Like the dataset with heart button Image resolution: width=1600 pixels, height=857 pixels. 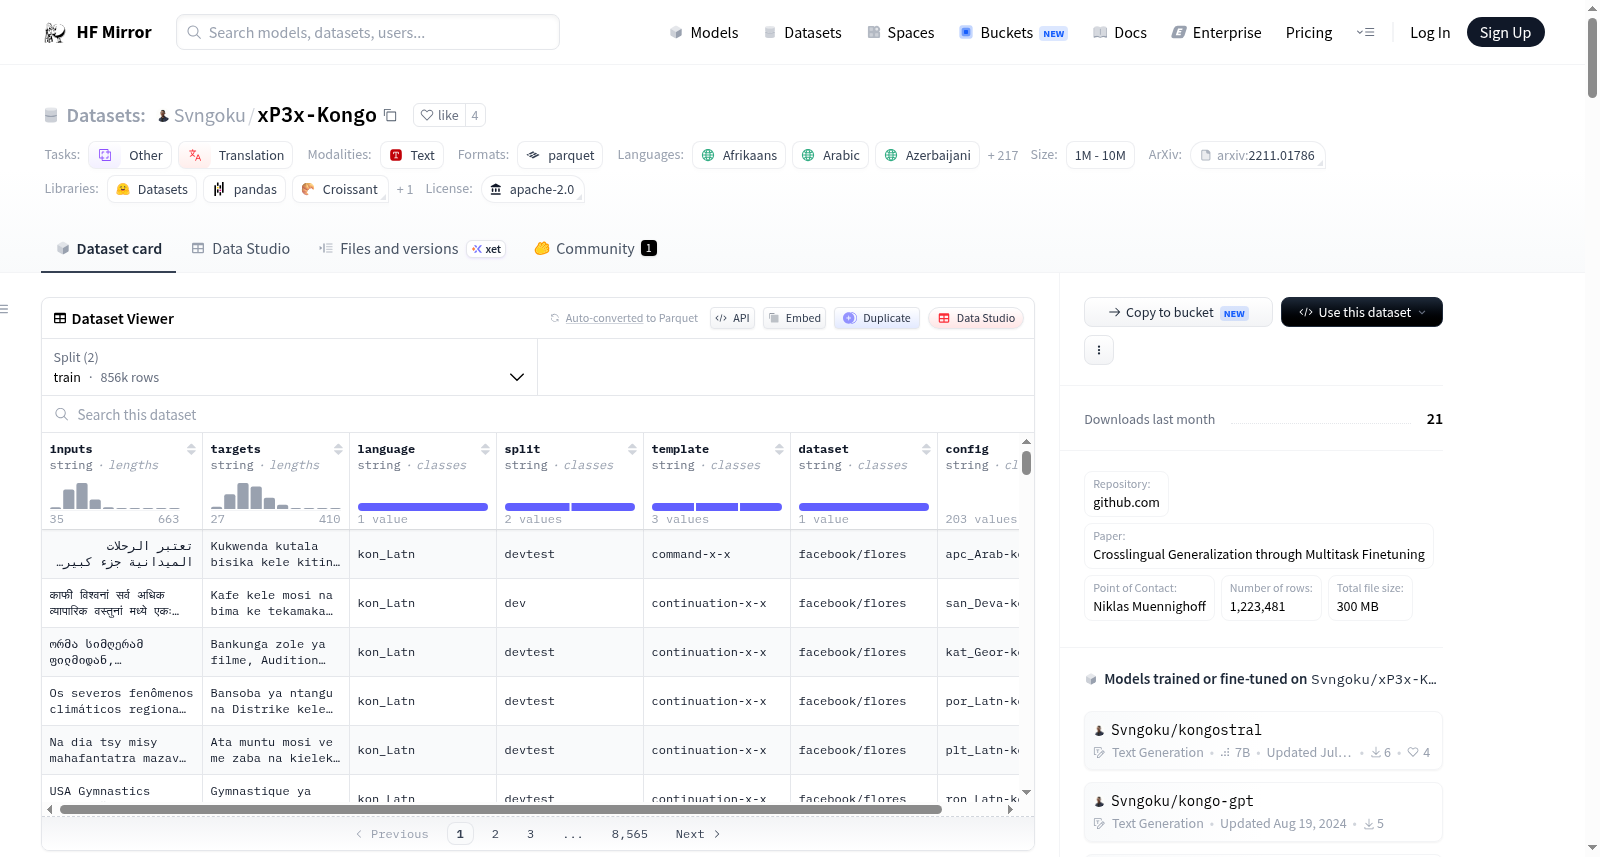439,115
